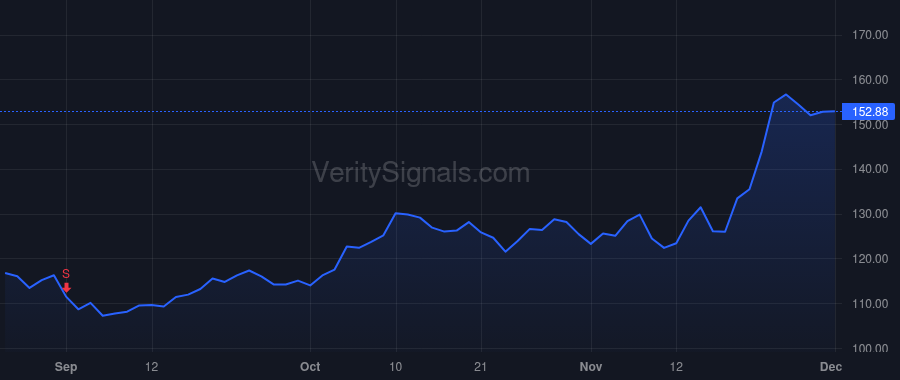Click the red S signal label
The width and height of the screenshot is (900, 380).
[x=66, y=274]
